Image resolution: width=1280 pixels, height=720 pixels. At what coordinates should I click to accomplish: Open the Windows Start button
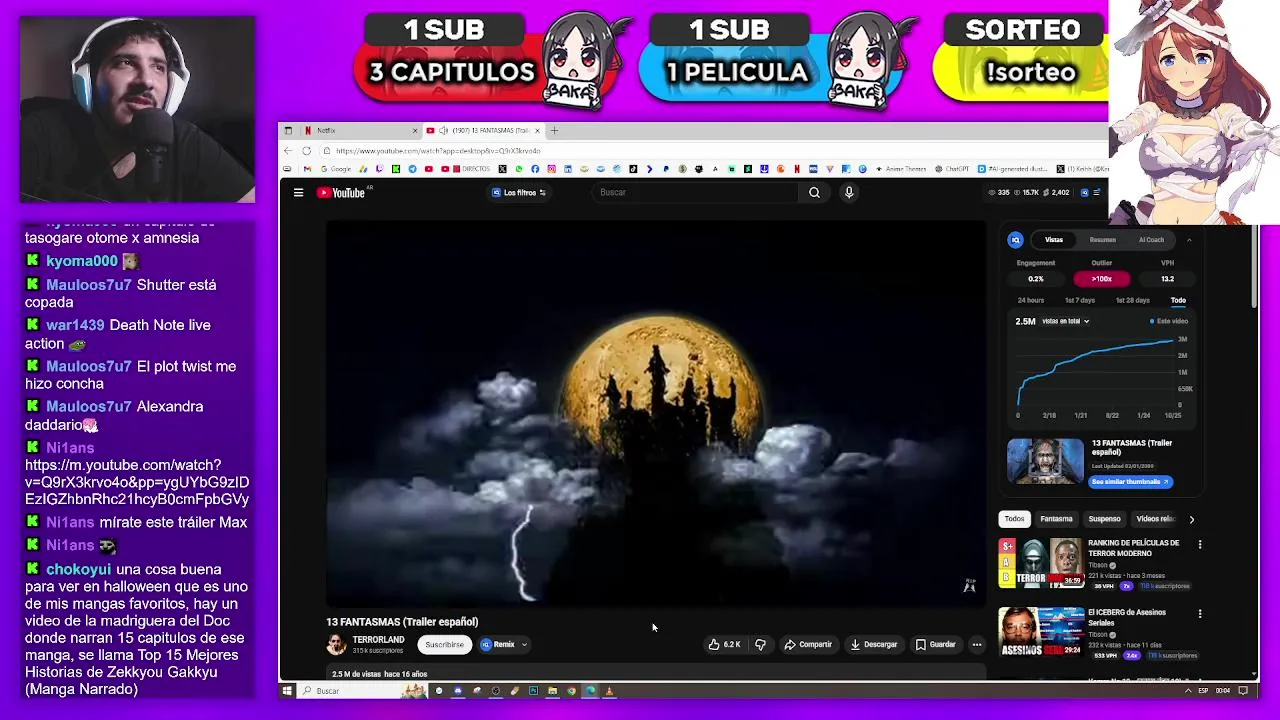point(287,691)
